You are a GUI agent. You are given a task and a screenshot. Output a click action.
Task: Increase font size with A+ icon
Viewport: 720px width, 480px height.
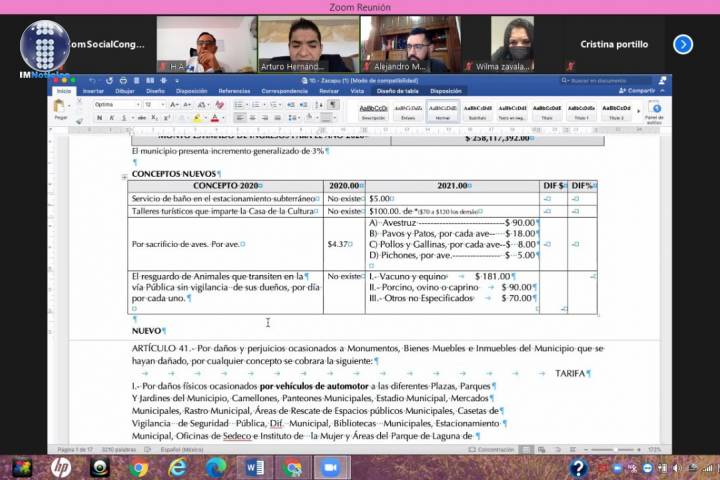click(x=174, y=105)
